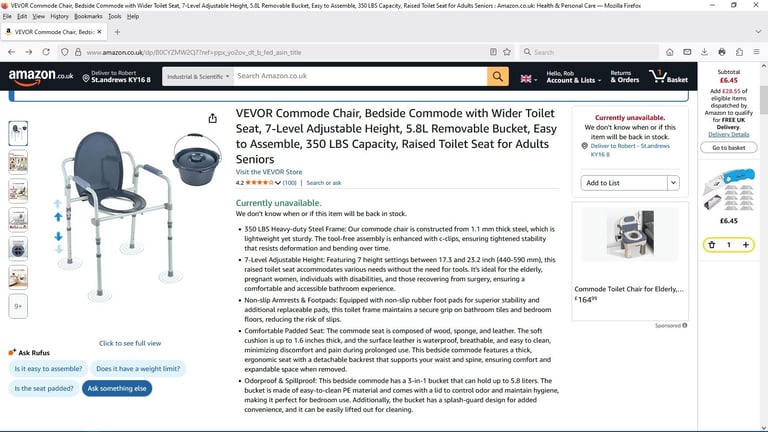
Task: Open the Bookmarks menu
Action: click(88, 16)
